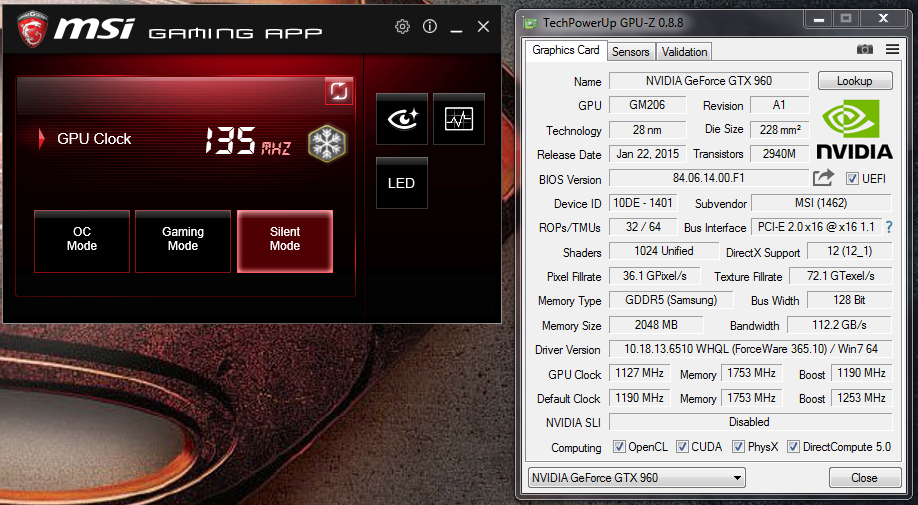
Task: Click the BIOS Version field 84.06.14.00.F1
Action: pyautogui.click(x=709, y=178)
